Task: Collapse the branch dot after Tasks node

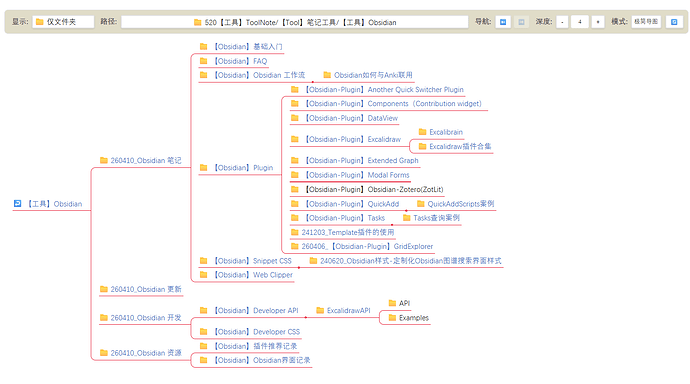Action: [x=392, y=225]
